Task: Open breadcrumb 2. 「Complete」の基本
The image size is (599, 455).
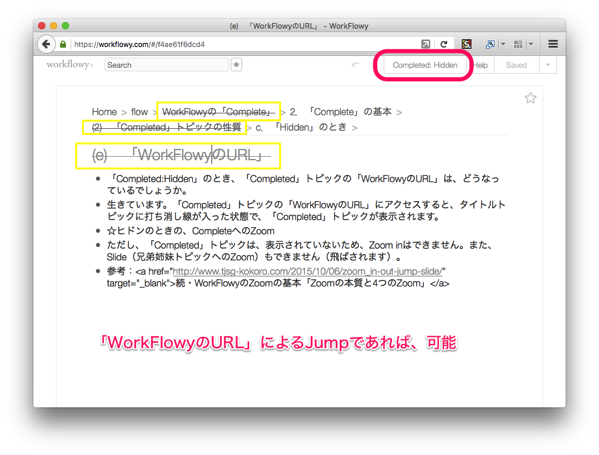Action: [340, 112]
